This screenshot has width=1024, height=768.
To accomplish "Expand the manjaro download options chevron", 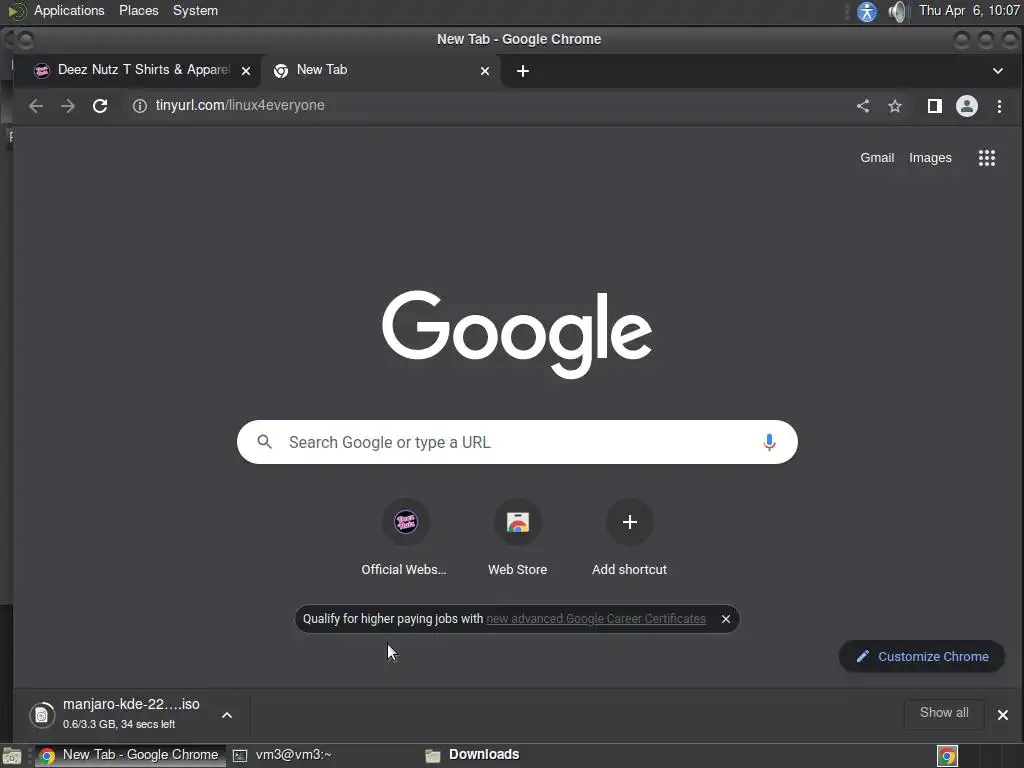I will point(227,715).
